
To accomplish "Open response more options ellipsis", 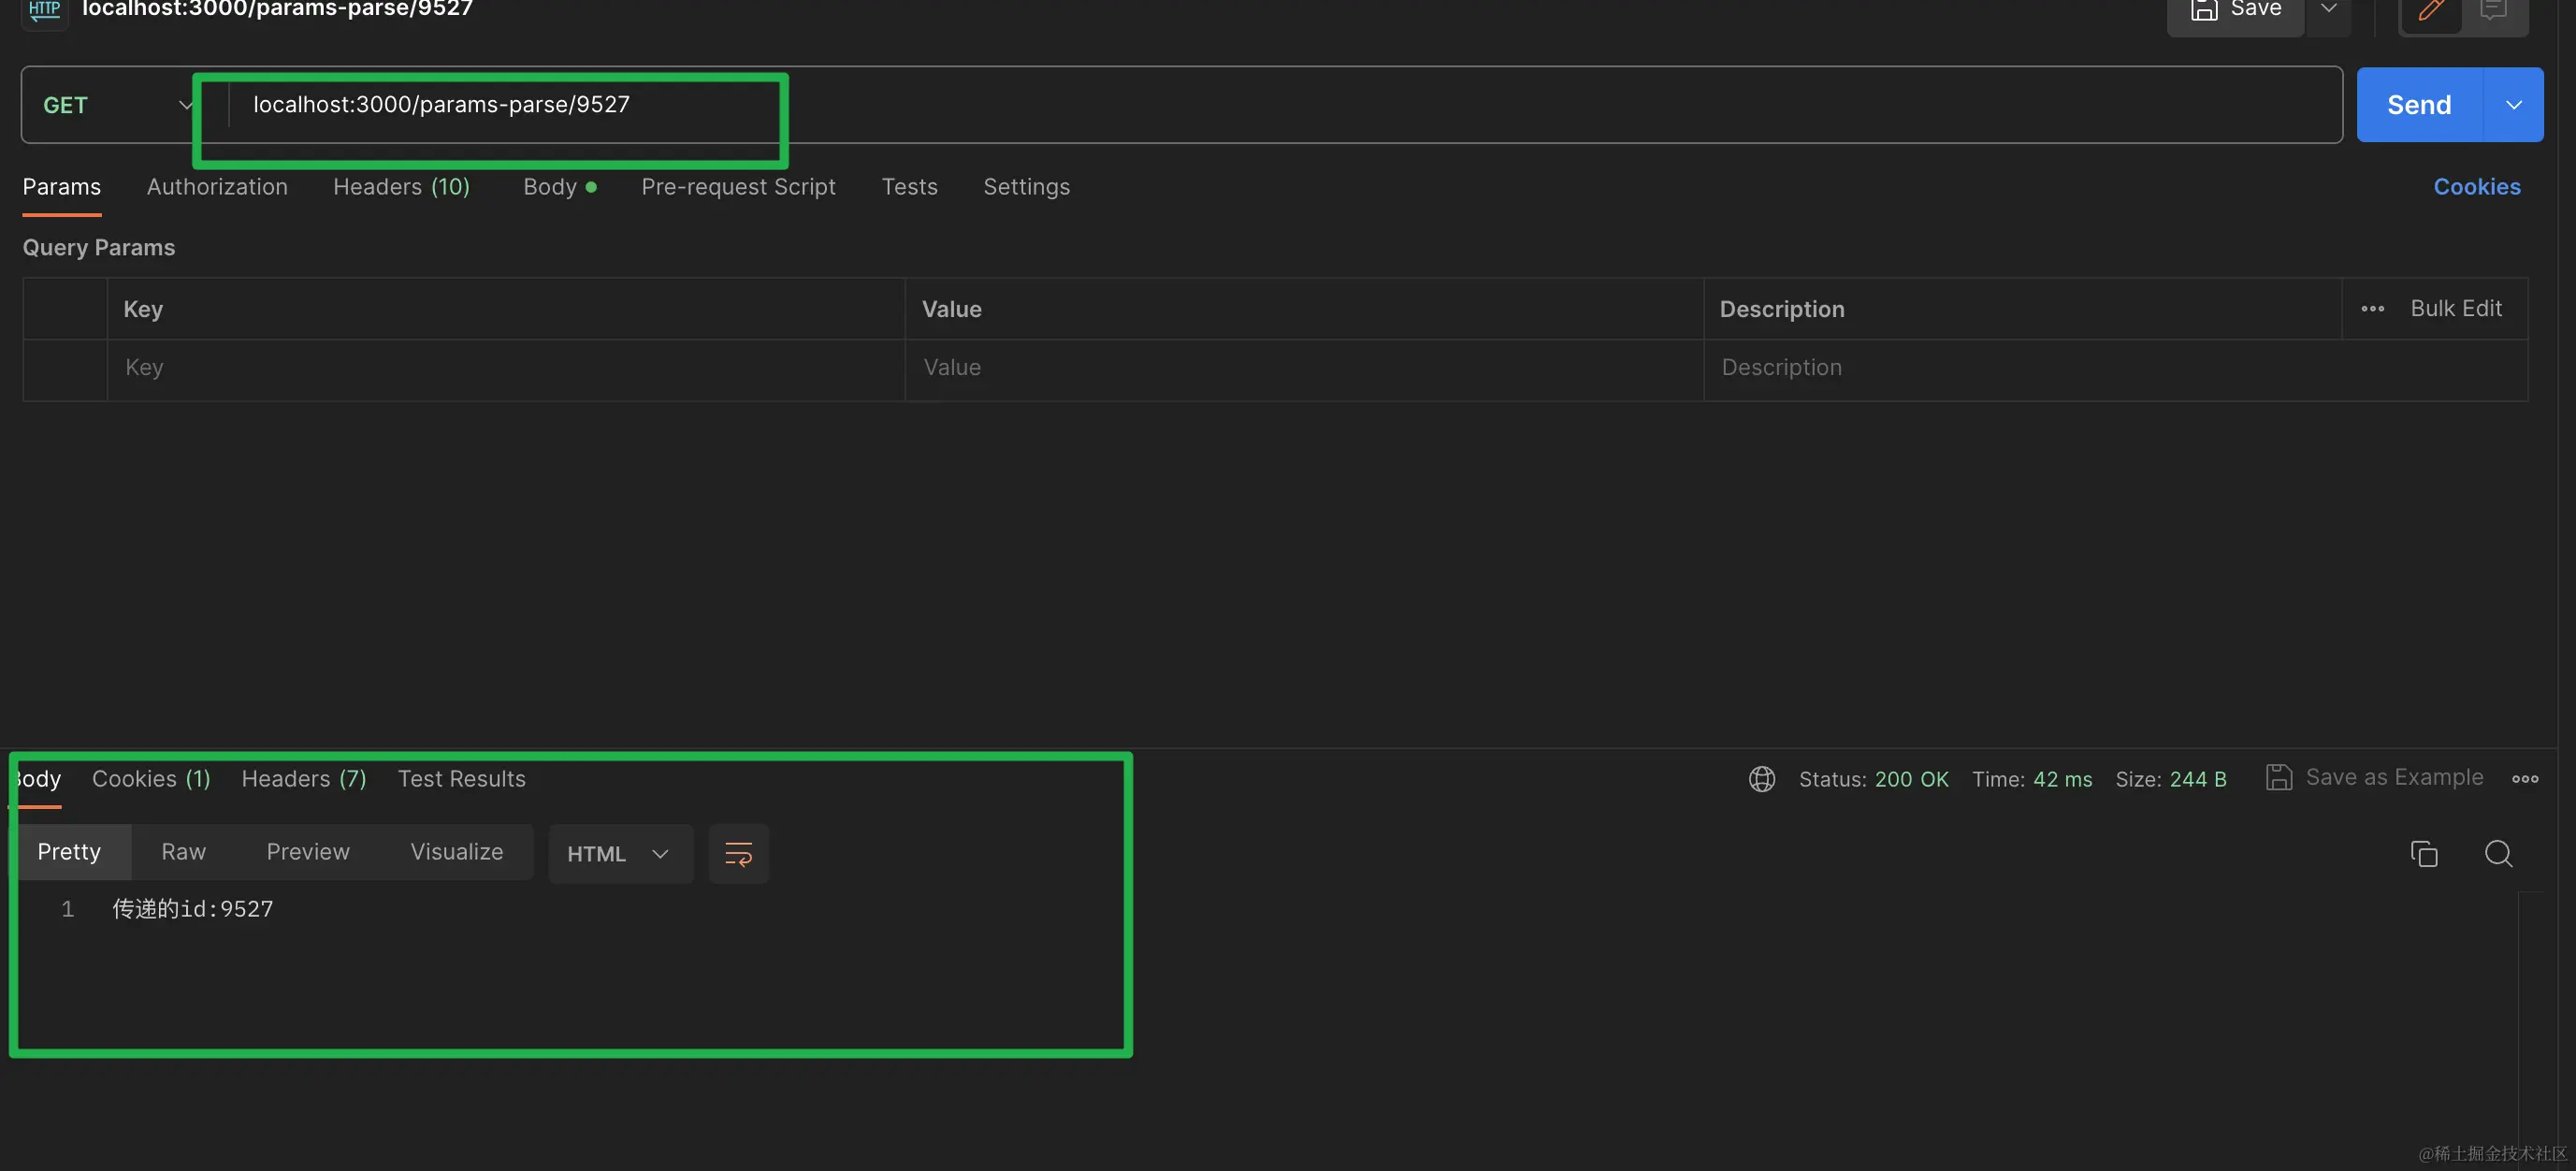I will pyautogui.click(x=2524, y=779).
